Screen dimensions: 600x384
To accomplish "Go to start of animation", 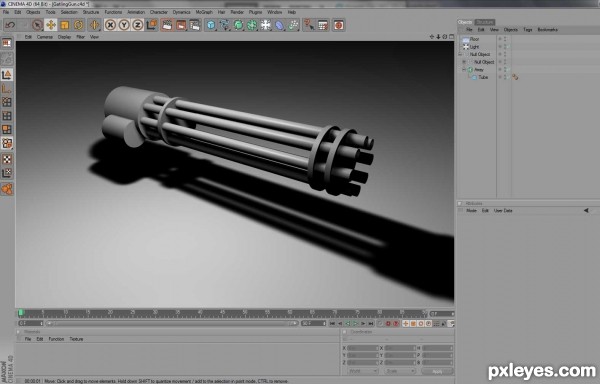I will [332, 324].
